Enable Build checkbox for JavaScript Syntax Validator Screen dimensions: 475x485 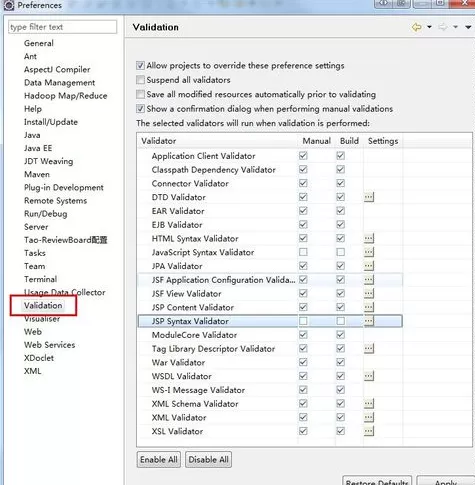pyautogui.click(x=340, y=252)
